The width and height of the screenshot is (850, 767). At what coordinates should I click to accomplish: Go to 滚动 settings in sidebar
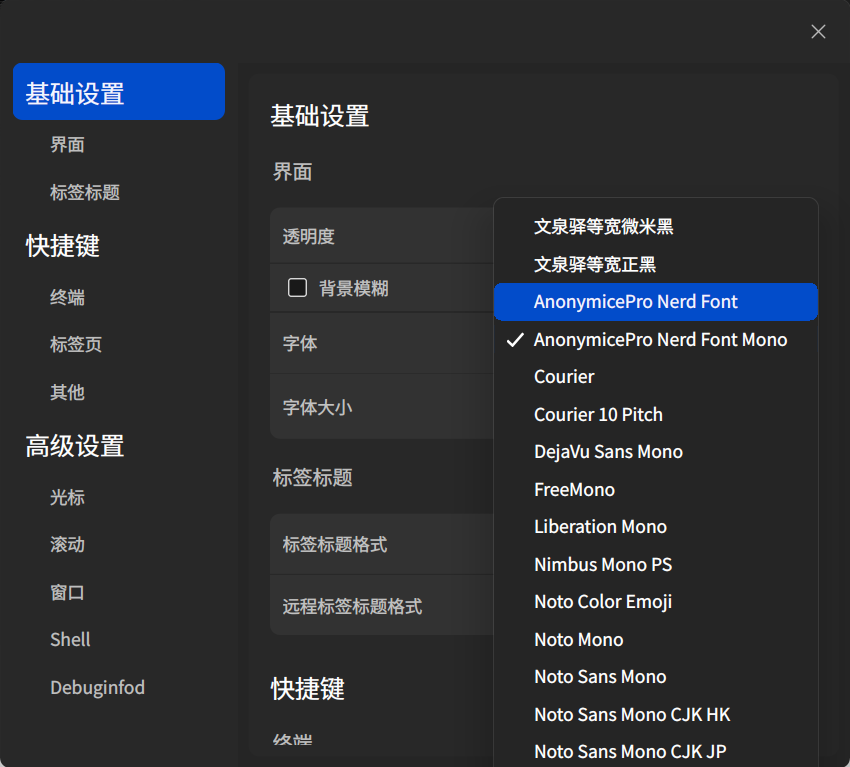pyautogui.click(x=67, y=544)
